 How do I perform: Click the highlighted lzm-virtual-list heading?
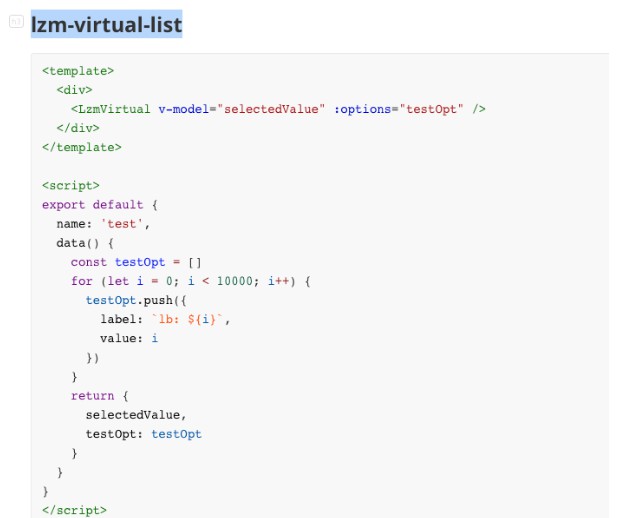[106, 24]
